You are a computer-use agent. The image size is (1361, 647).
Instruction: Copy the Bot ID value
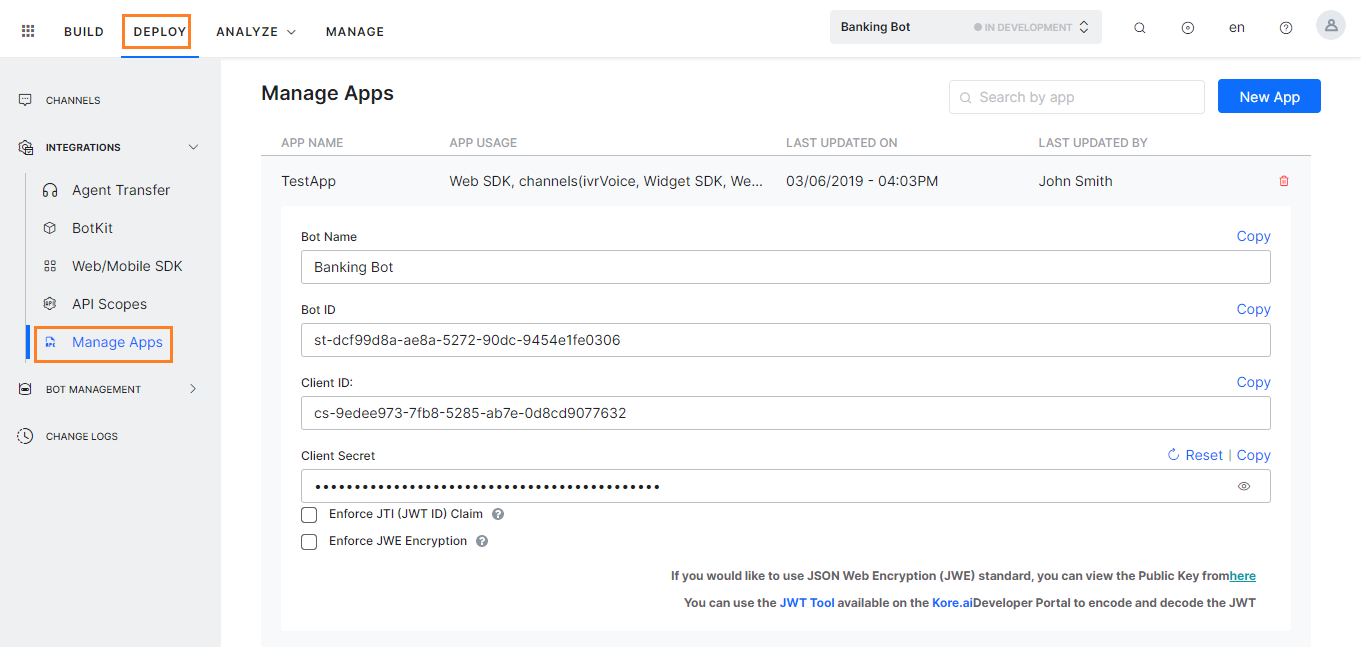click(1253, 309)
